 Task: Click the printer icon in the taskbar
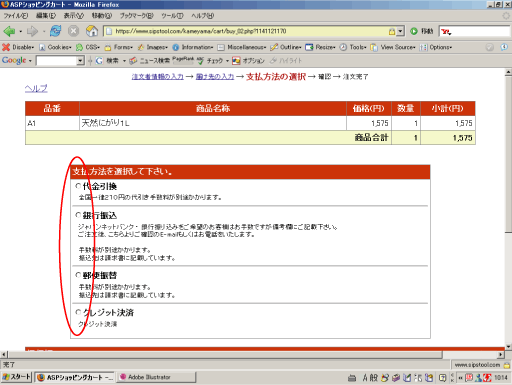(x=352, y=378)
